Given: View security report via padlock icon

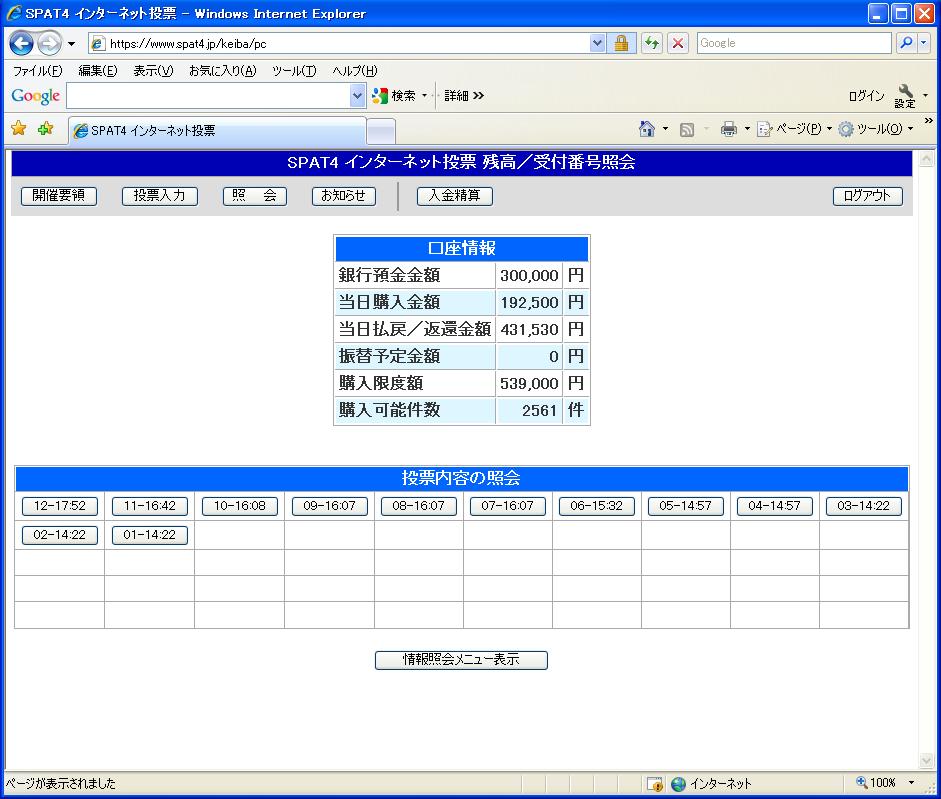Looking at the screenshot, I should pyautogui.click(x=621, y=43).
